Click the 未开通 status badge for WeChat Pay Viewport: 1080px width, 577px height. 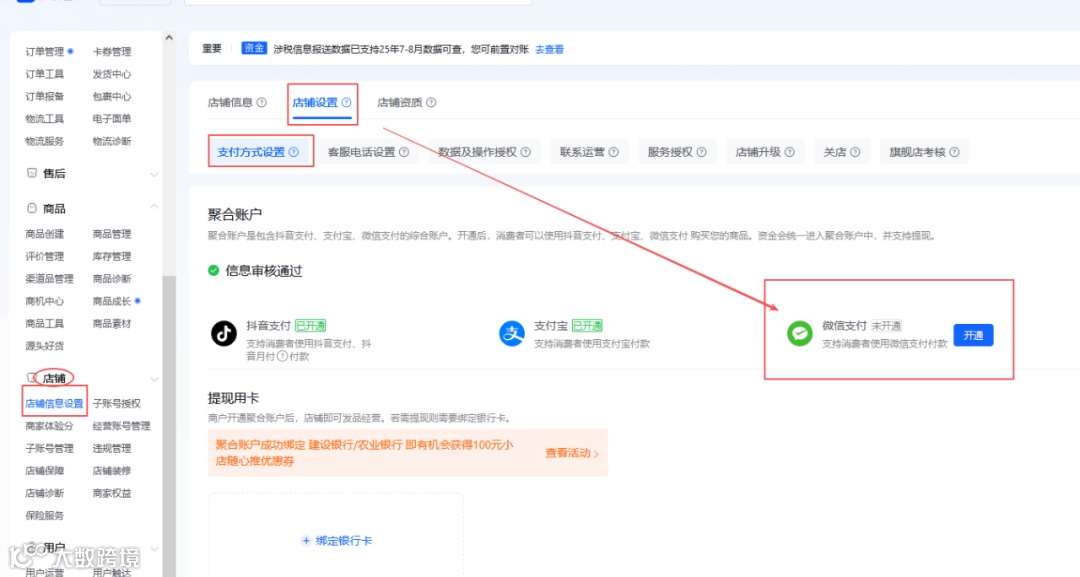(886, 326)
